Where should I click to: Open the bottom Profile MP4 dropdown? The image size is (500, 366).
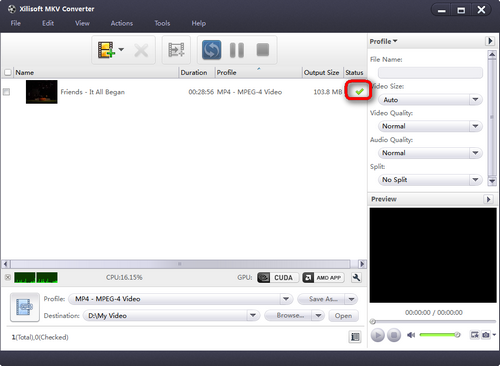[x=180, y=299]
